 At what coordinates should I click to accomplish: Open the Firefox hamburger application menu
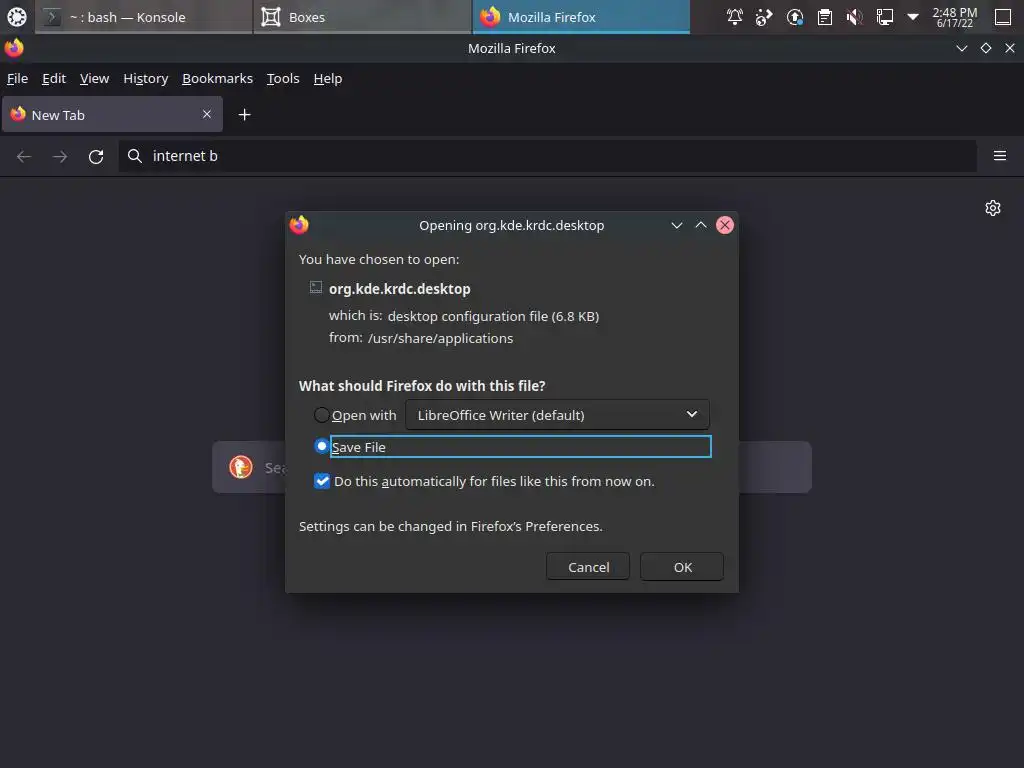point(1000,155)
